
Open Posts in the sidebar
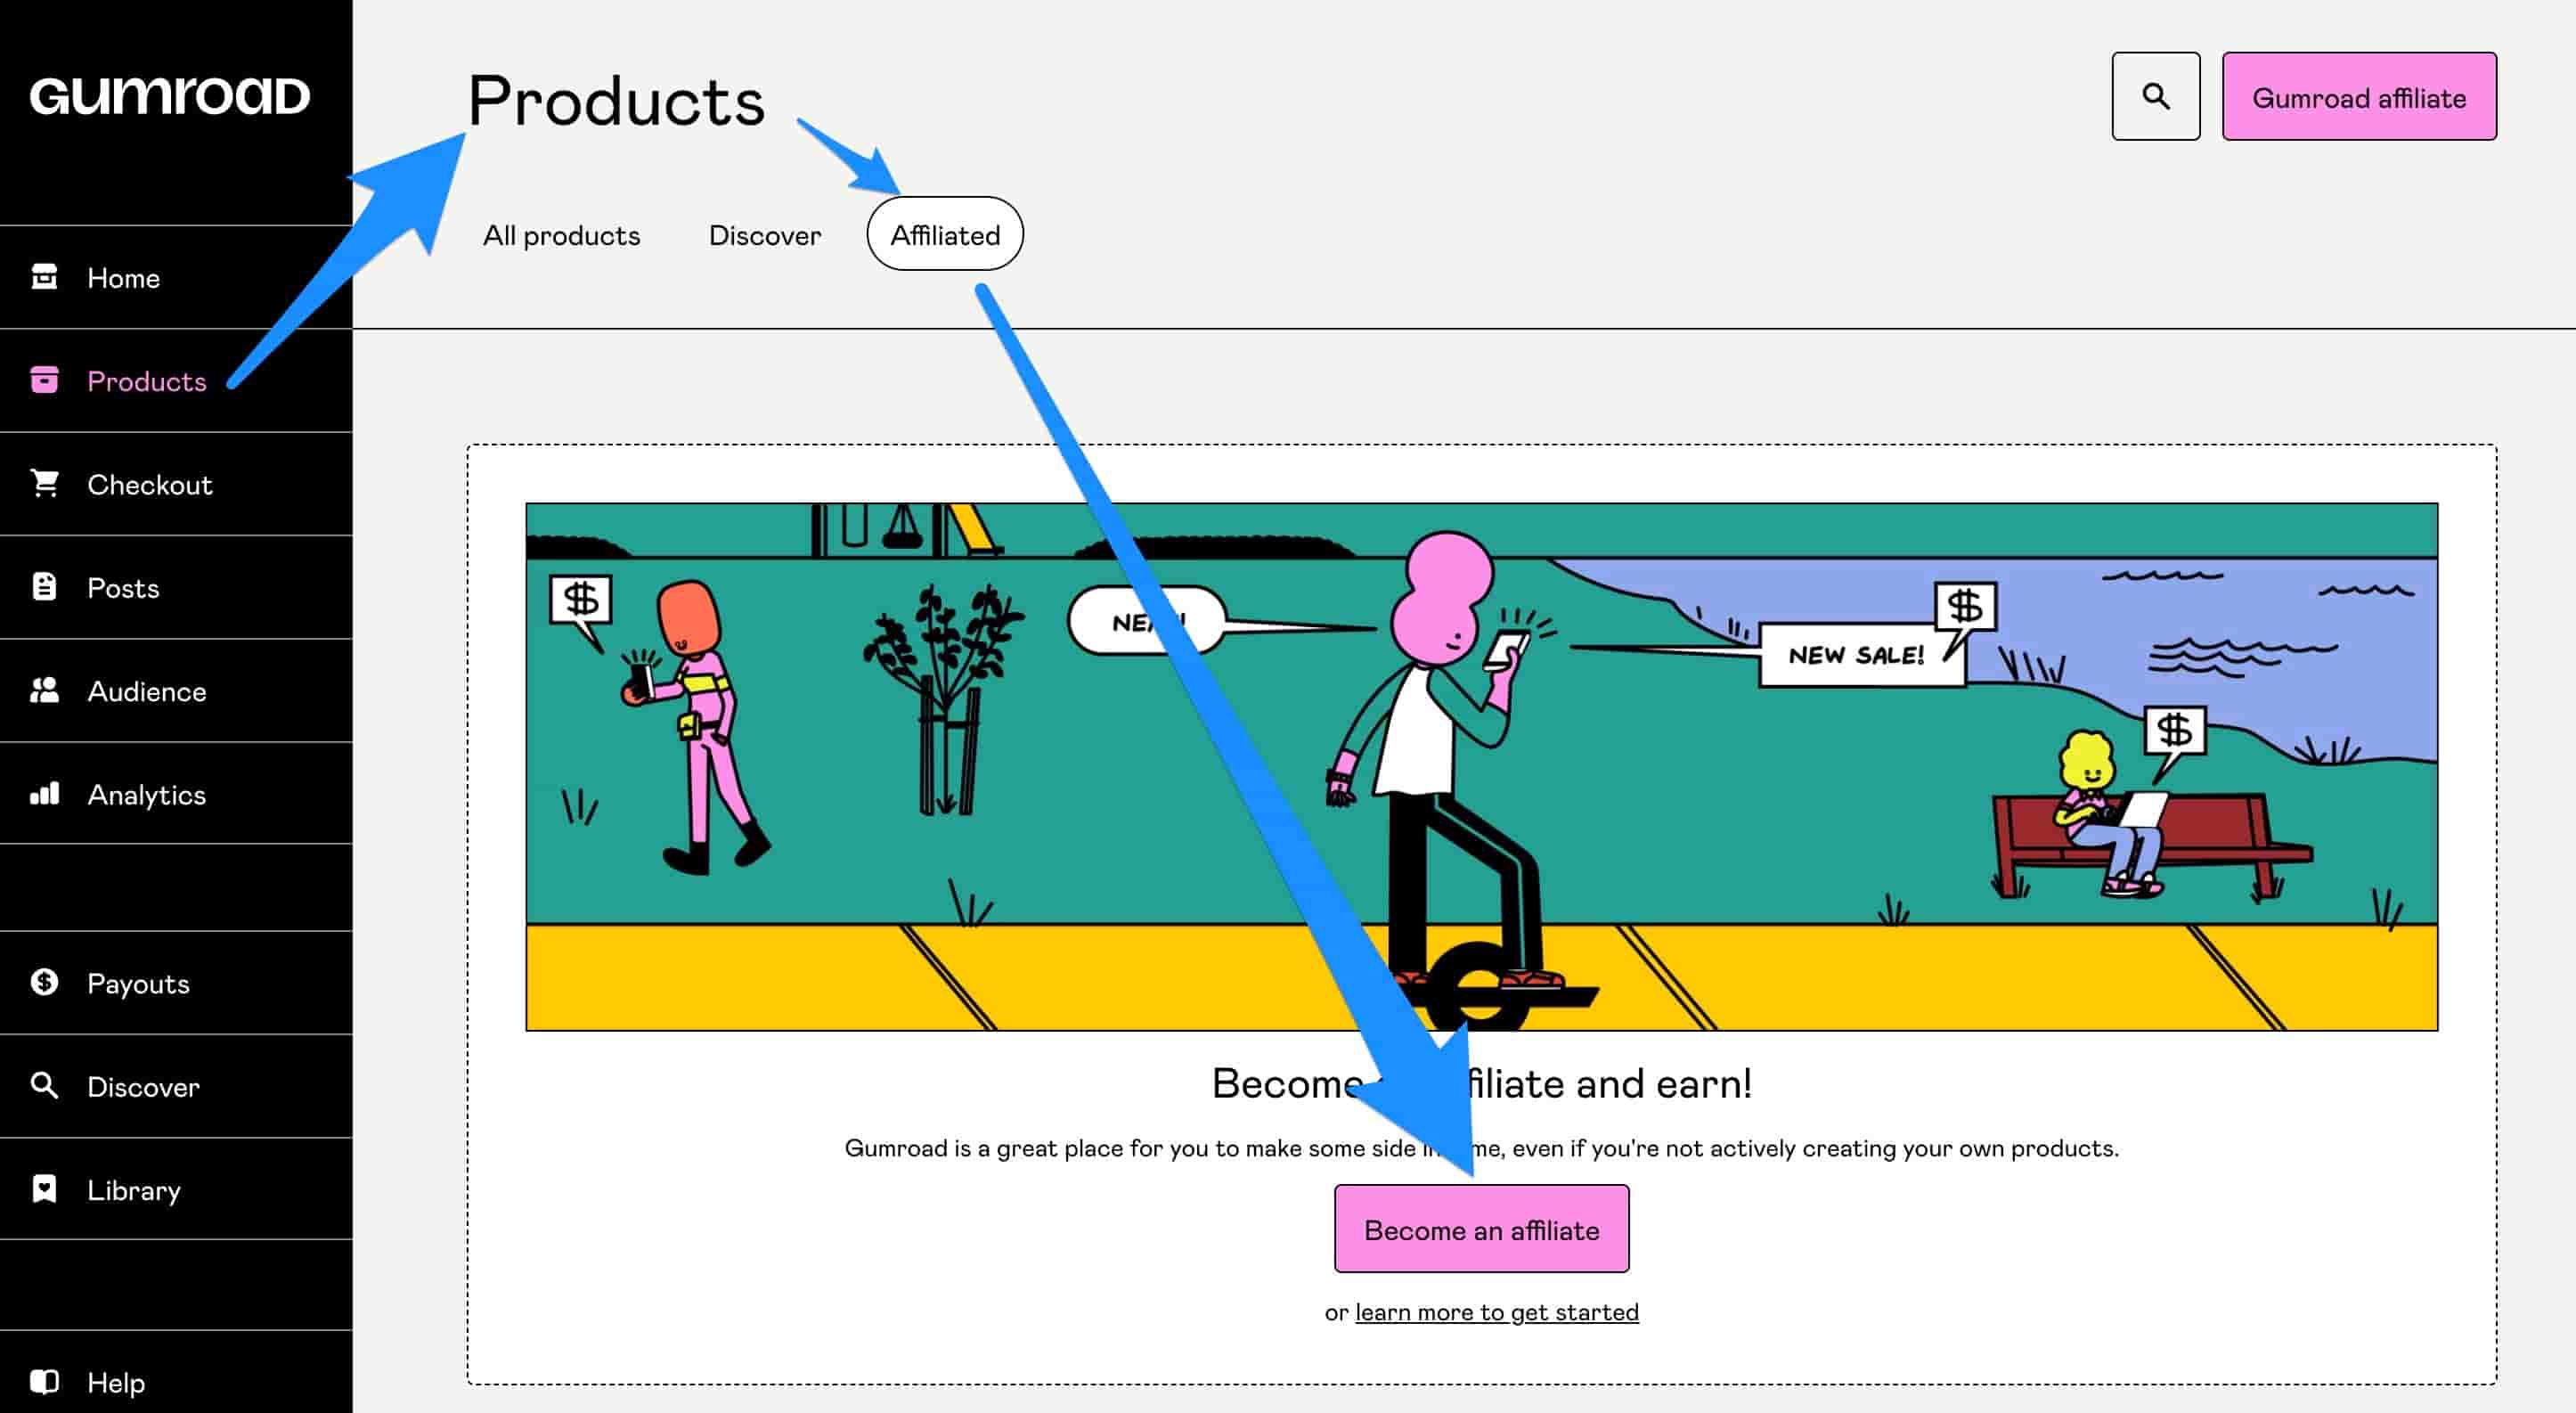point(176,588)
